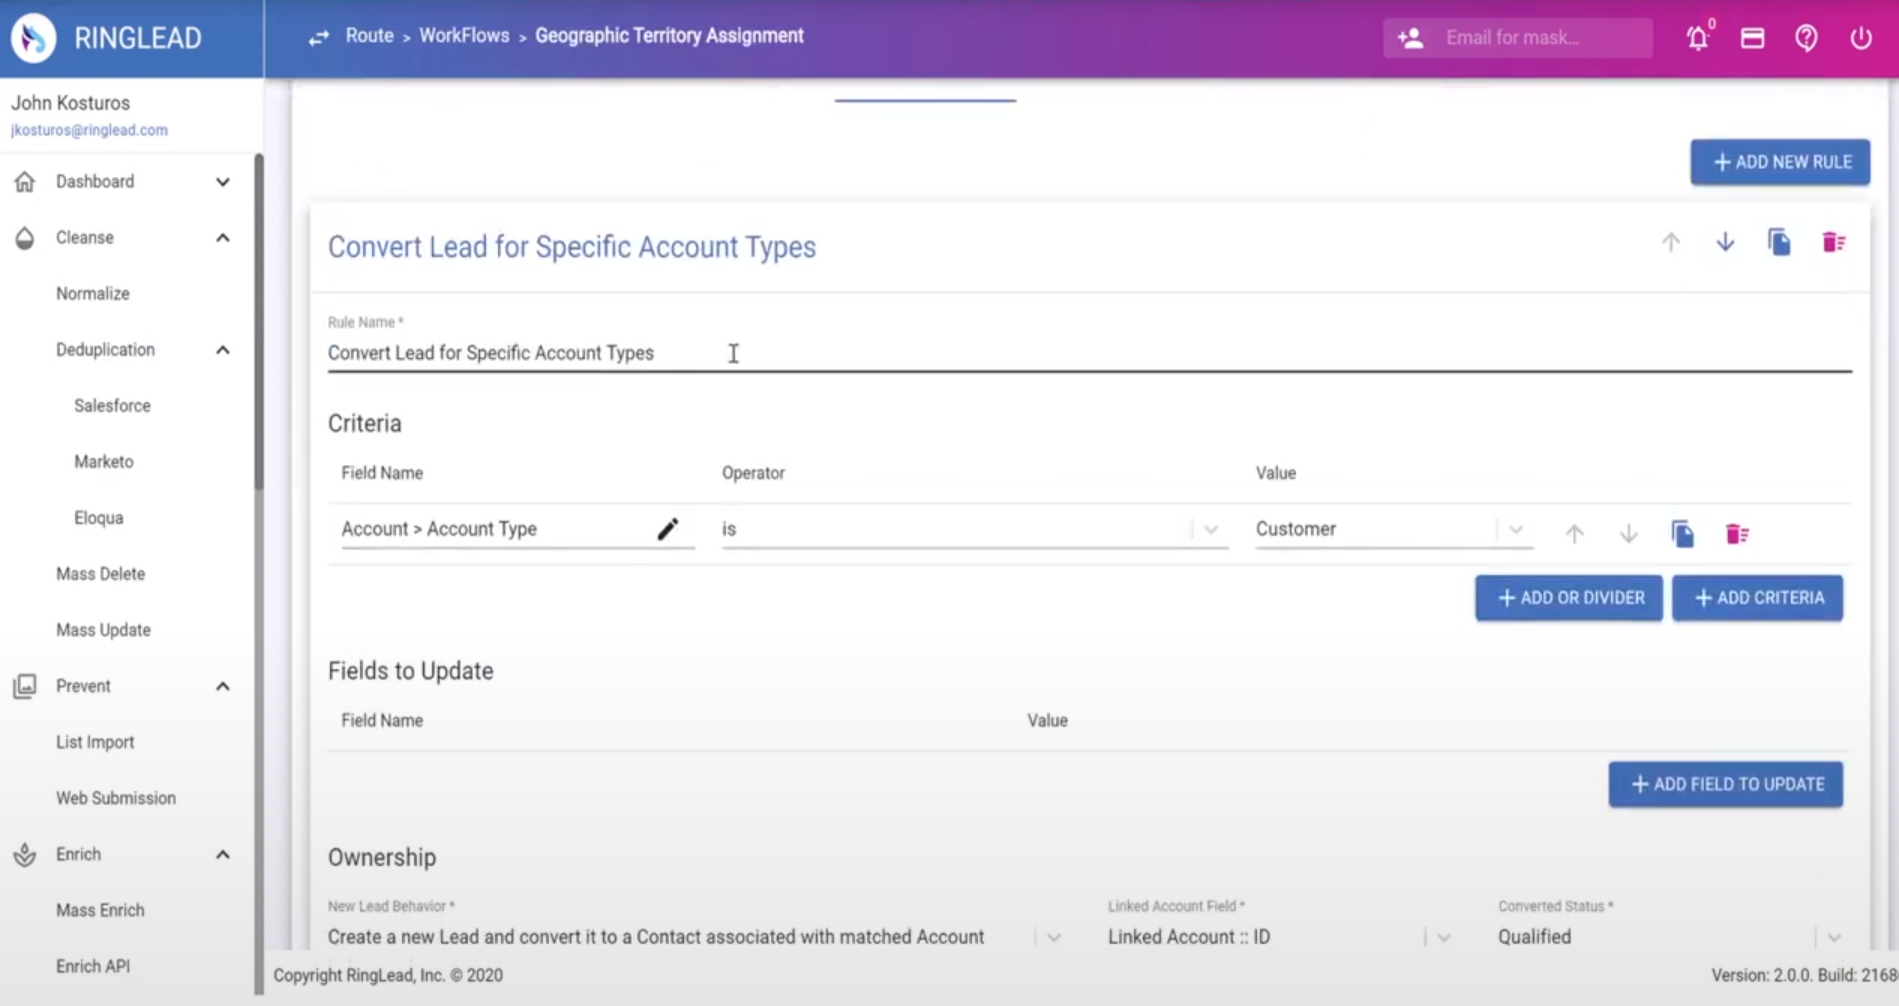Open the billing card icon

point(1752,38)
